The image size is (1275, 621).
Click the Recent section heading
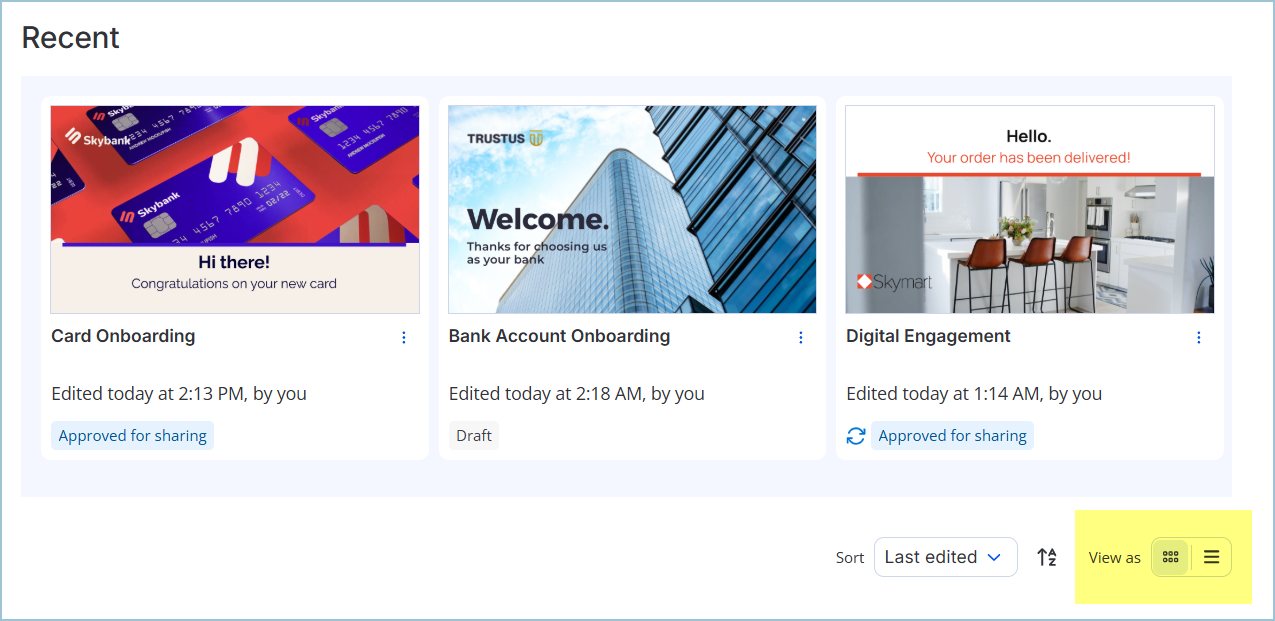(71, 37)
